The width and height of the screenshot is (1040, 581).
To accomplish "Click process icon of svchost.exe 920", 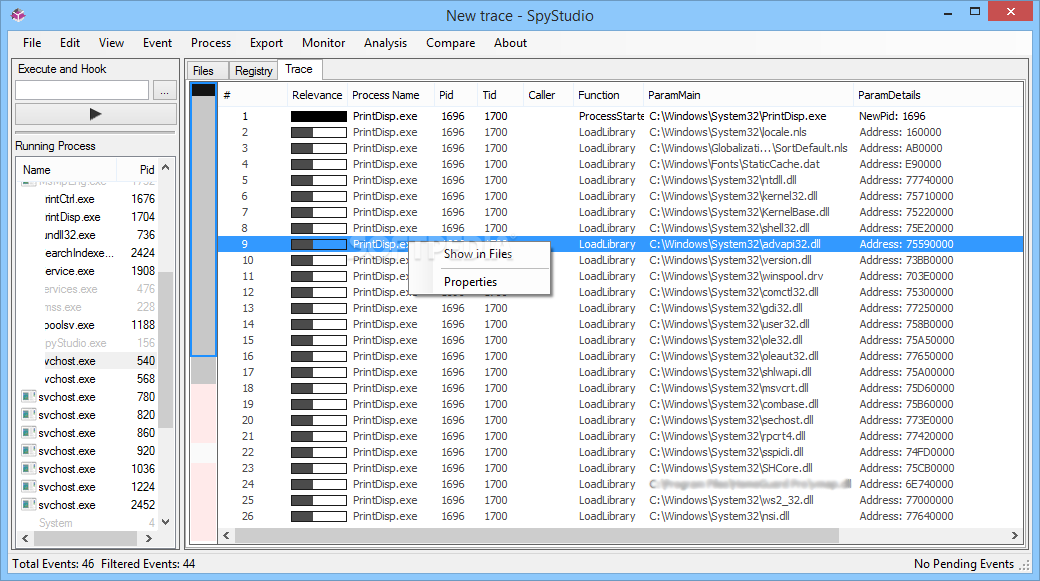I will (x=29, y=450).
